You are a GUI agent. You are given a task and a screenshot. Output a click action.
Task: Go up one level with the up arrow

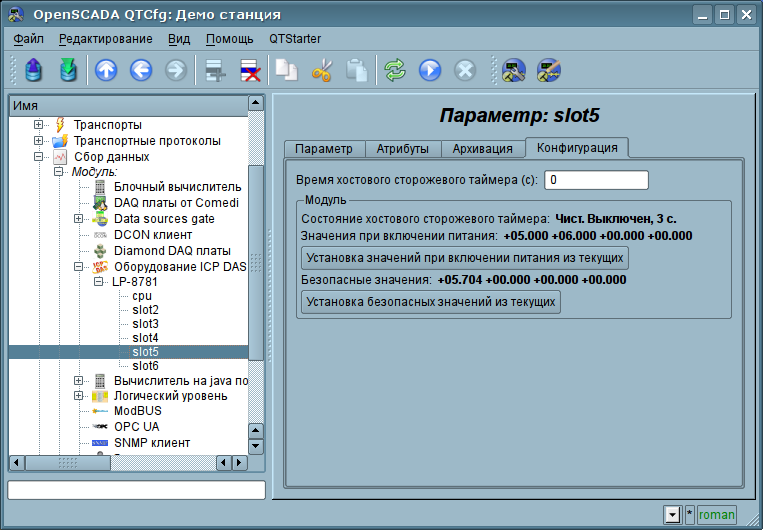pos(106,70)
